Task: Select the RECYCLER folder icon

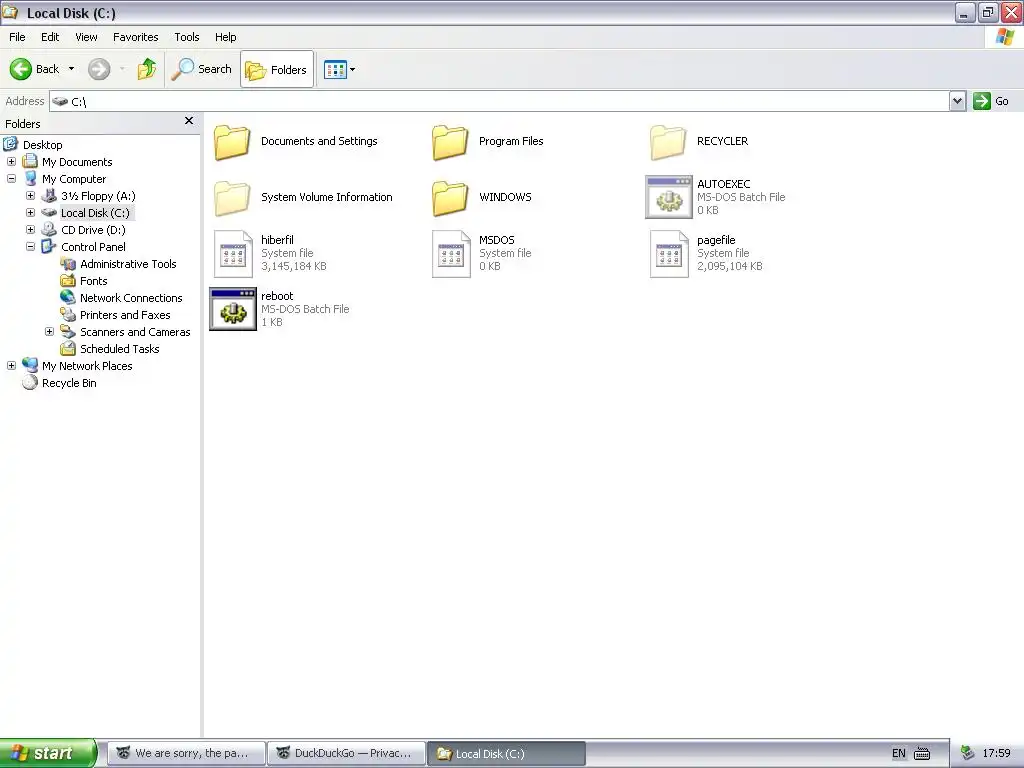Action: tap(669, 142)
